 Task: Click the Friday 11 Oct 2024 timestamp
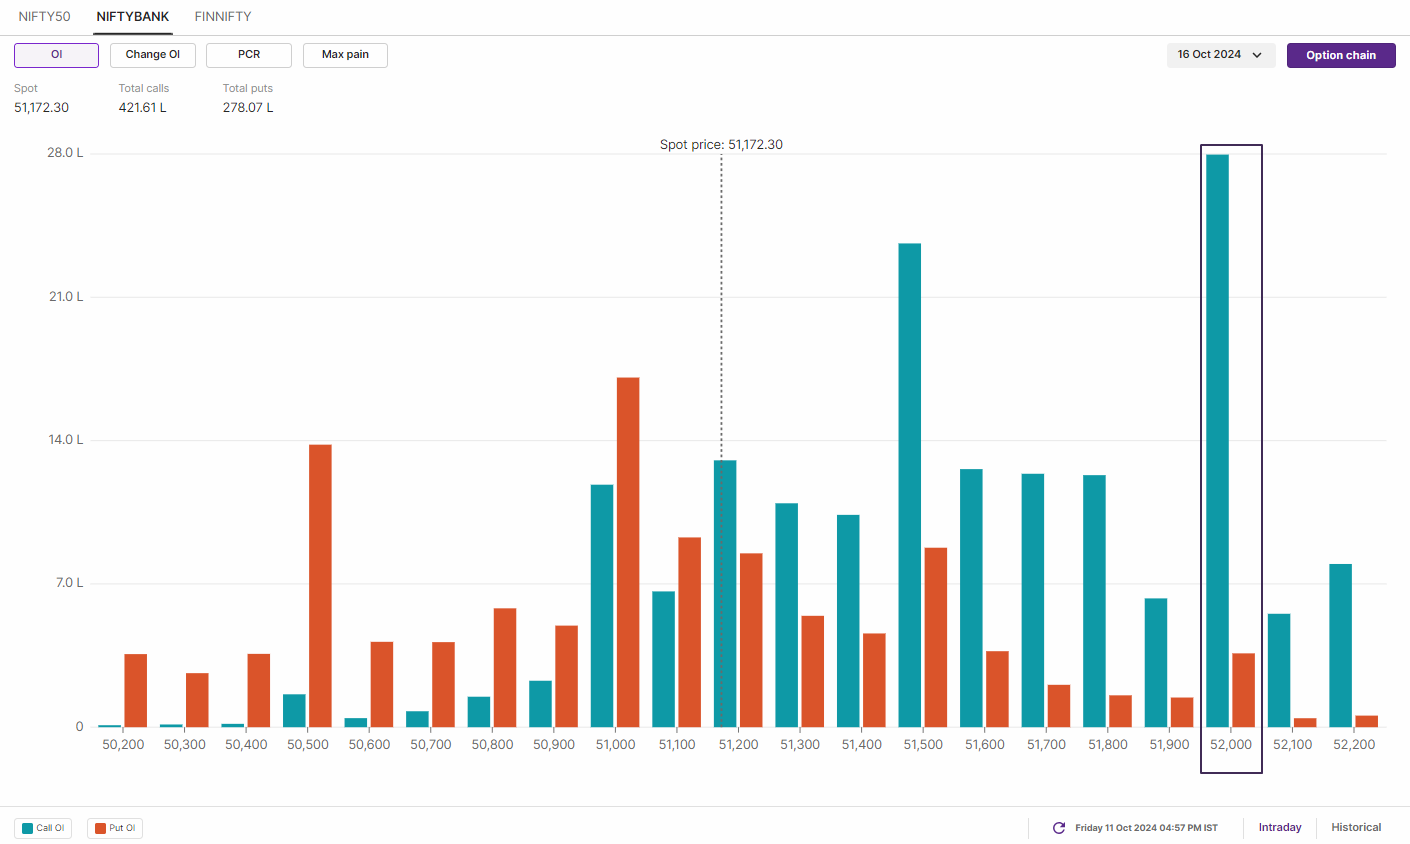coord(1146,828)
